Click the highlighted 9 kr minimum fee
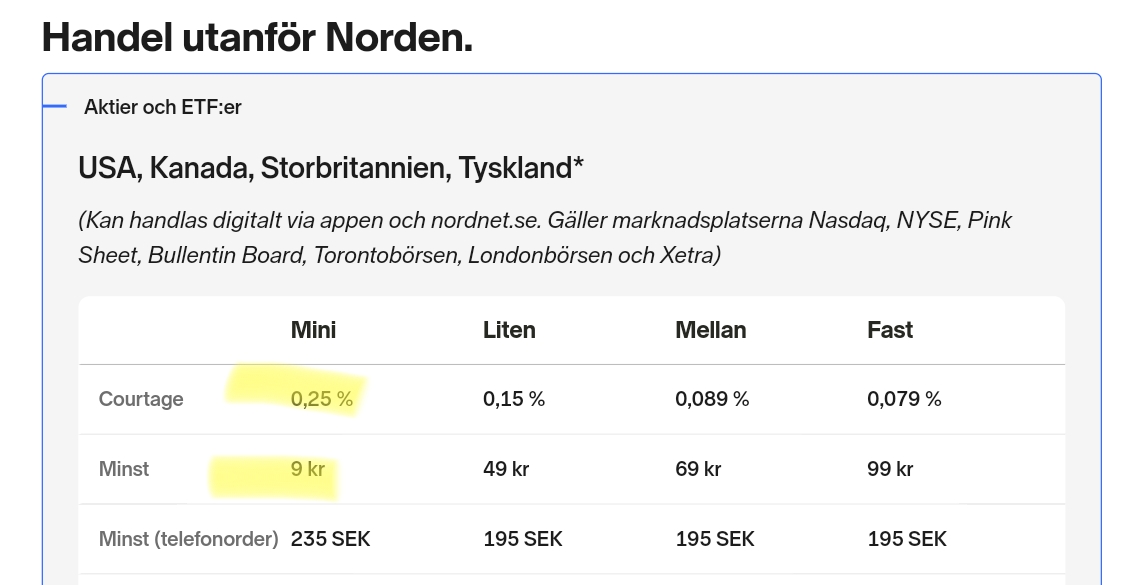This screenshot has height=585, width=1126. 308,468
